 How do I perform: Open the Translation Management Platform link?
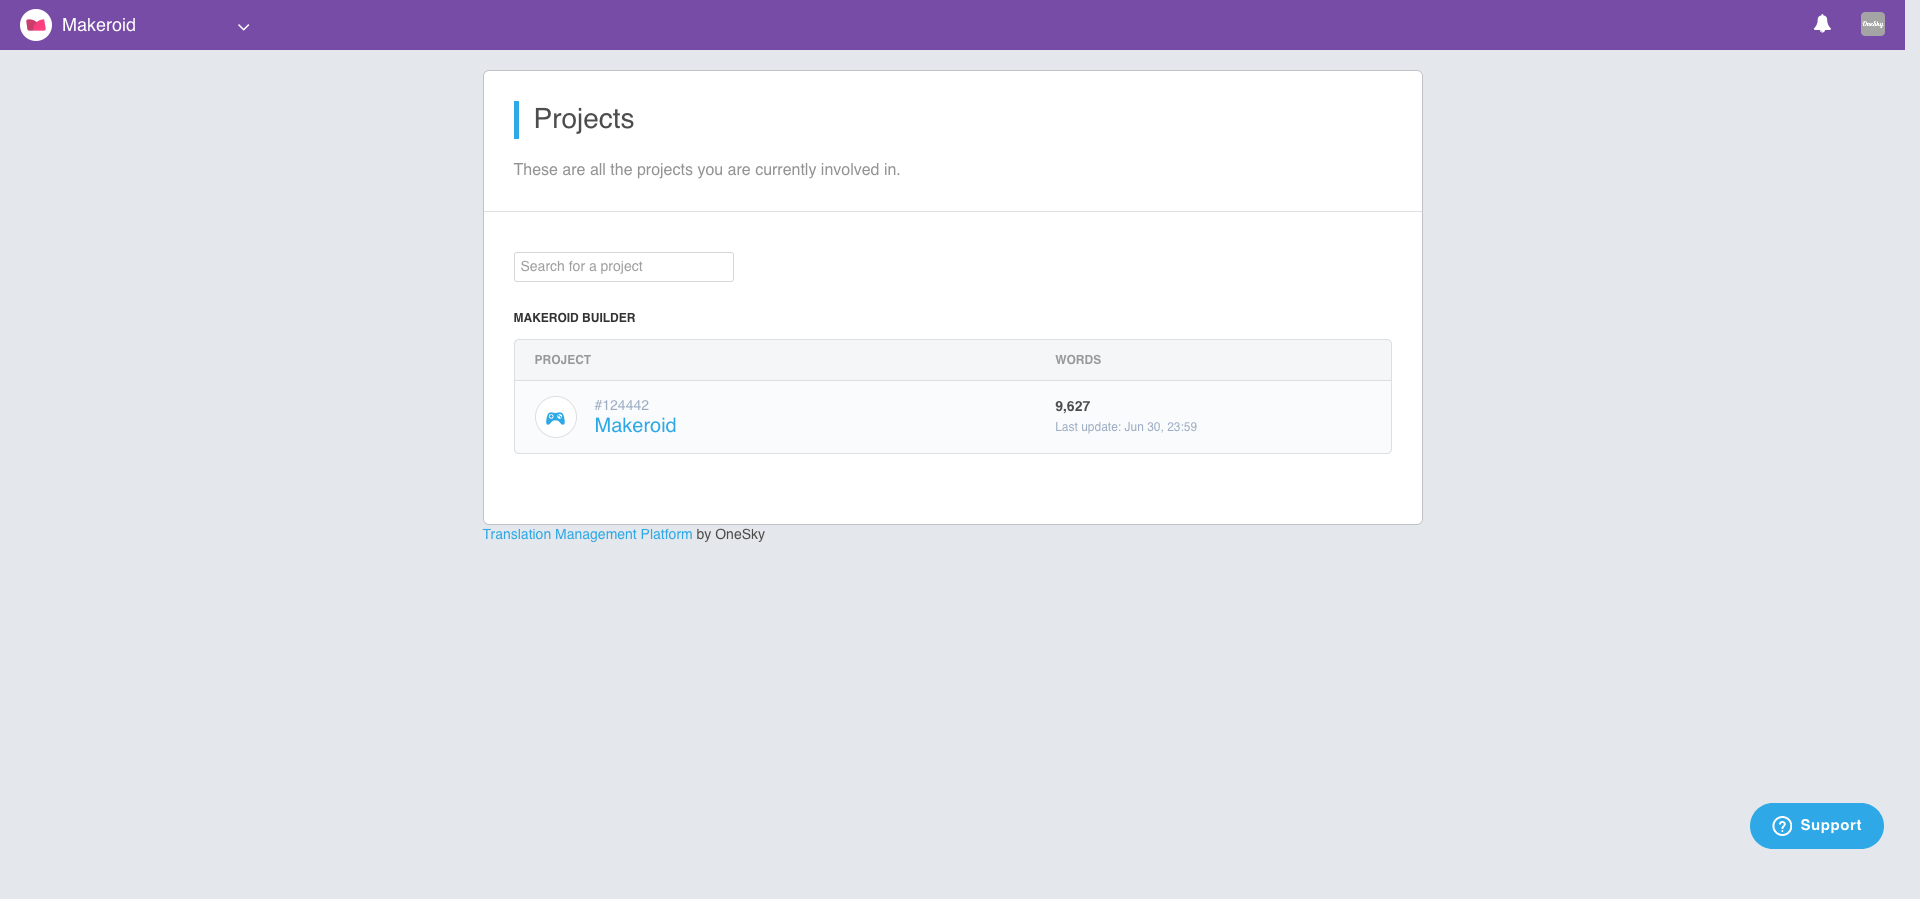click(587, 535)
